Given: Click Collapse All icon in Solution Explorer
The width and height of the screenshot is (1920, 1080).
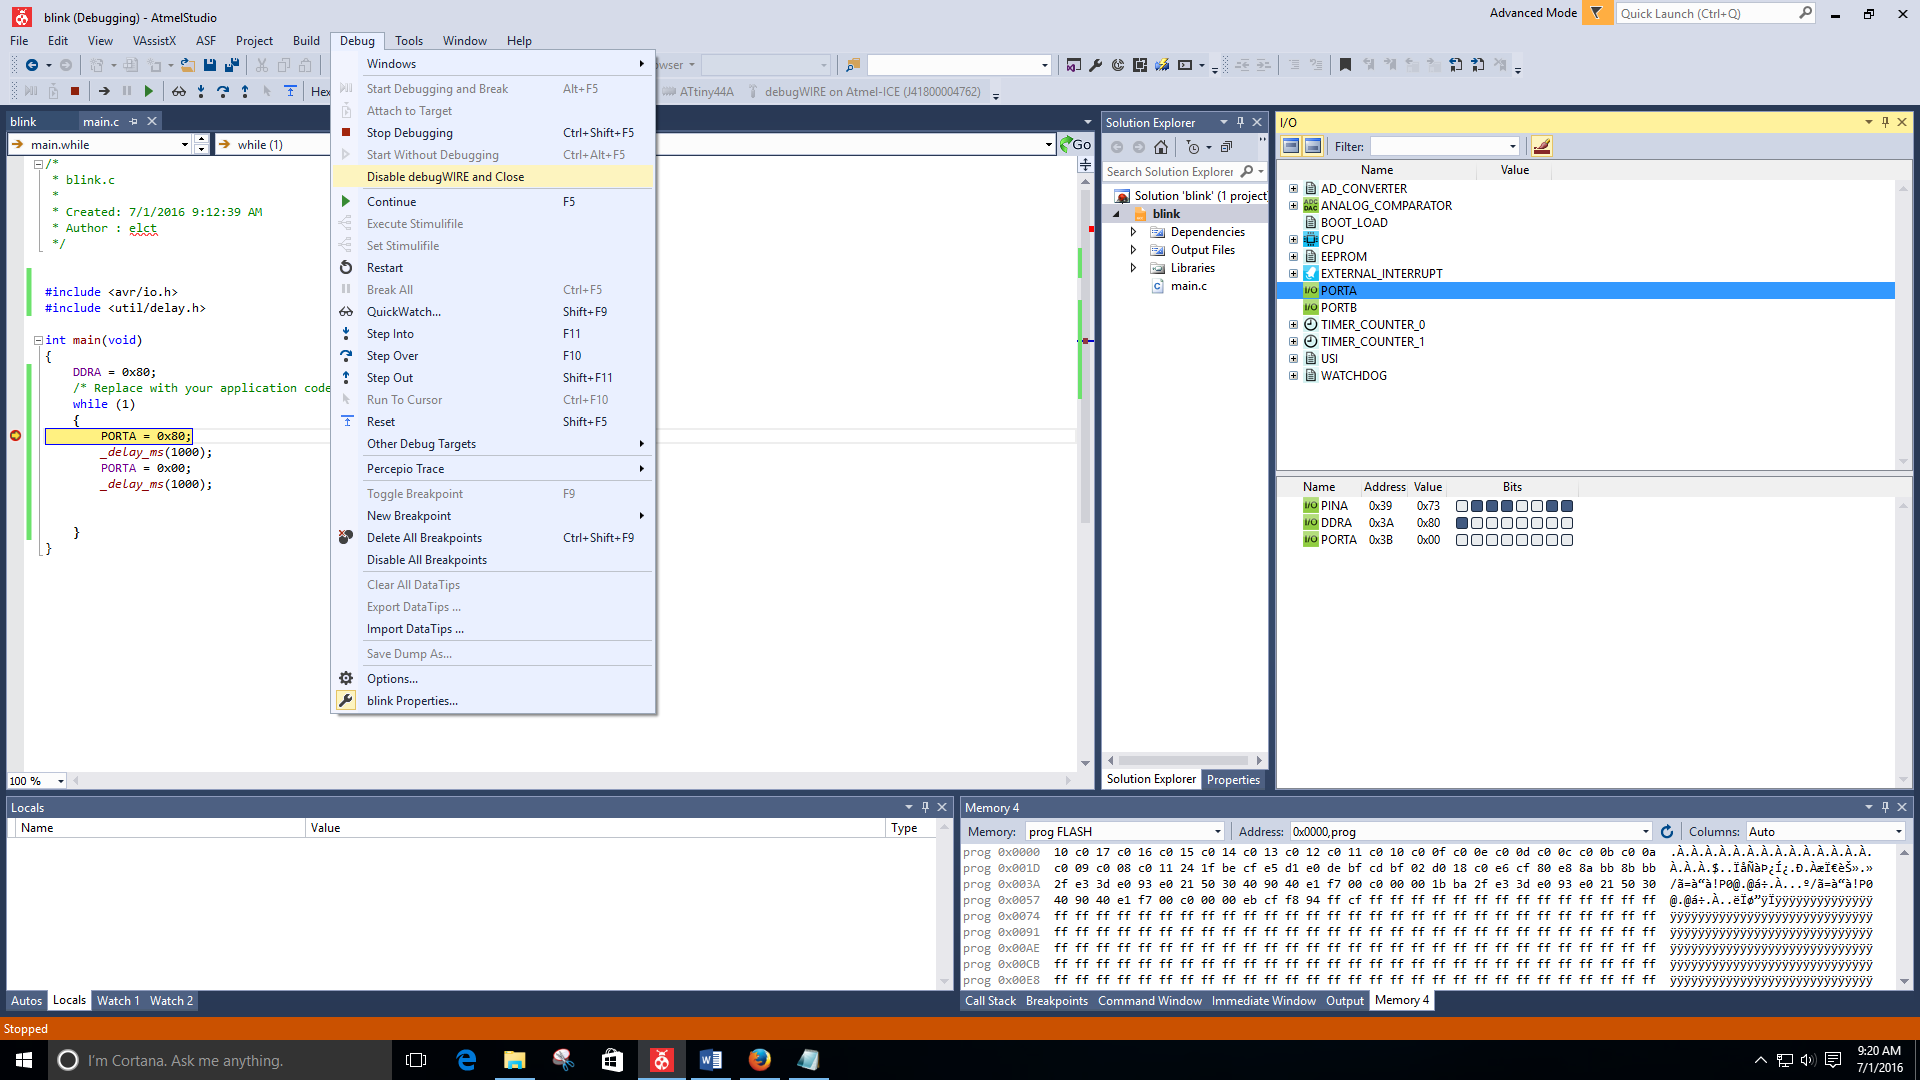Looking at the screenshot, I should (x=1227, y=147).
